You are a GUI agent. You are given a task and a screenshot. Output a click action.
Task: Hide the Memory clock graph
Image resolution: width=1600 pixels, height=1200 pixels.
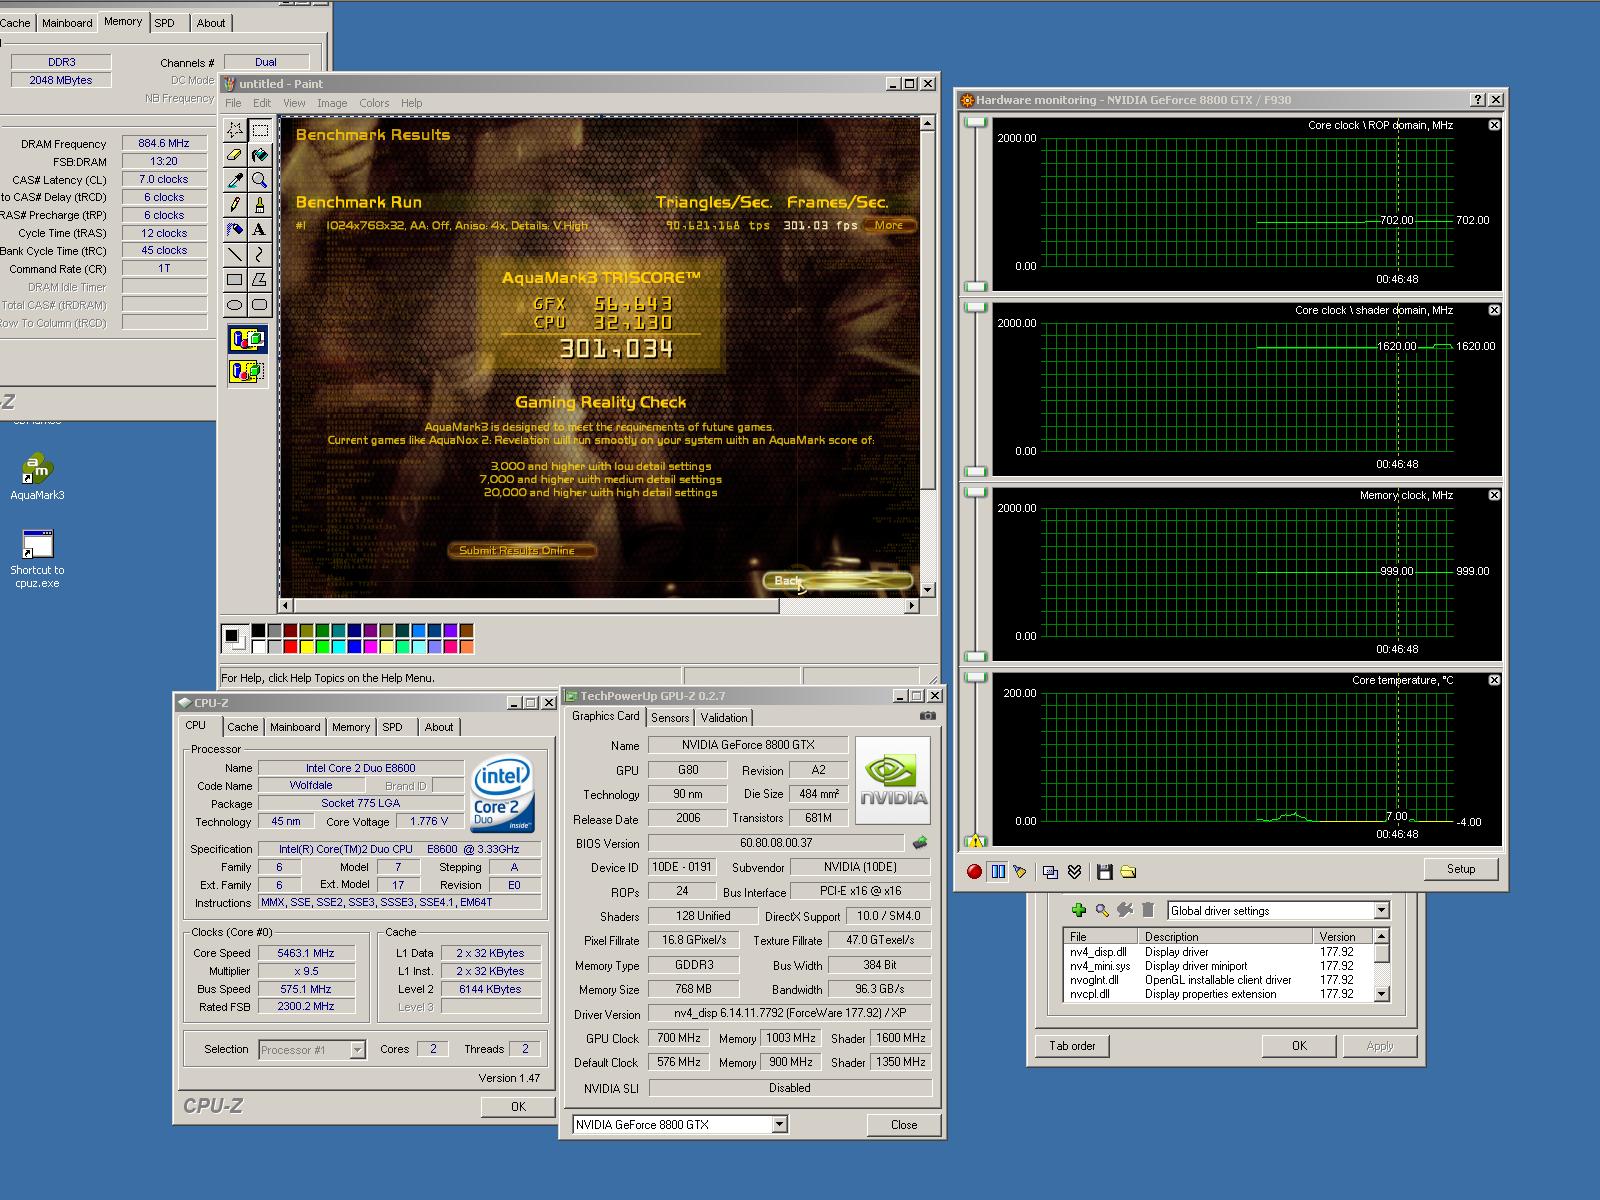coord(1494,495)
